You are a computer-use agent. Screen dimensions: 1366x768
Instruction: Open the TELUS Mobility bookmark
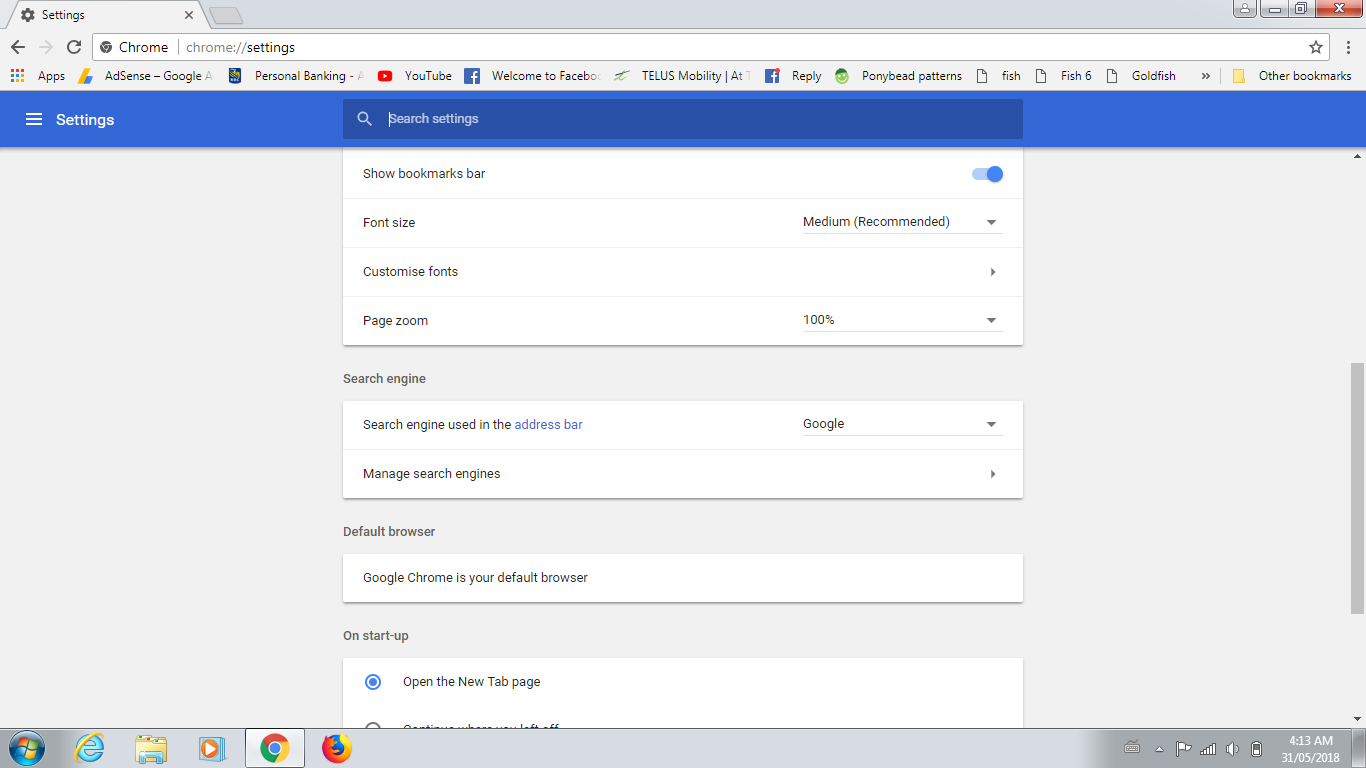click(682, 76)
